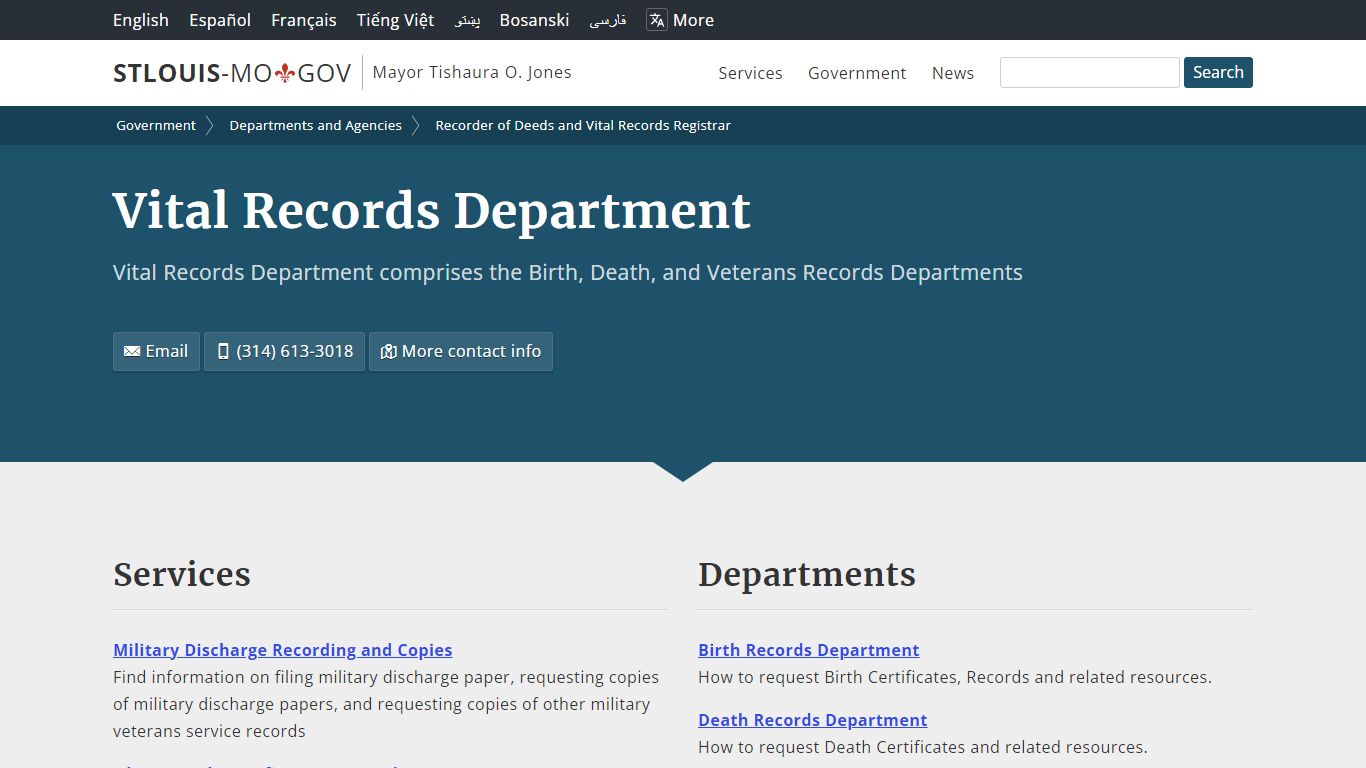Go to Recorder of Deeds breadcrumb
The height and width of the screenshot is (768, 1366).
point(583,125)
